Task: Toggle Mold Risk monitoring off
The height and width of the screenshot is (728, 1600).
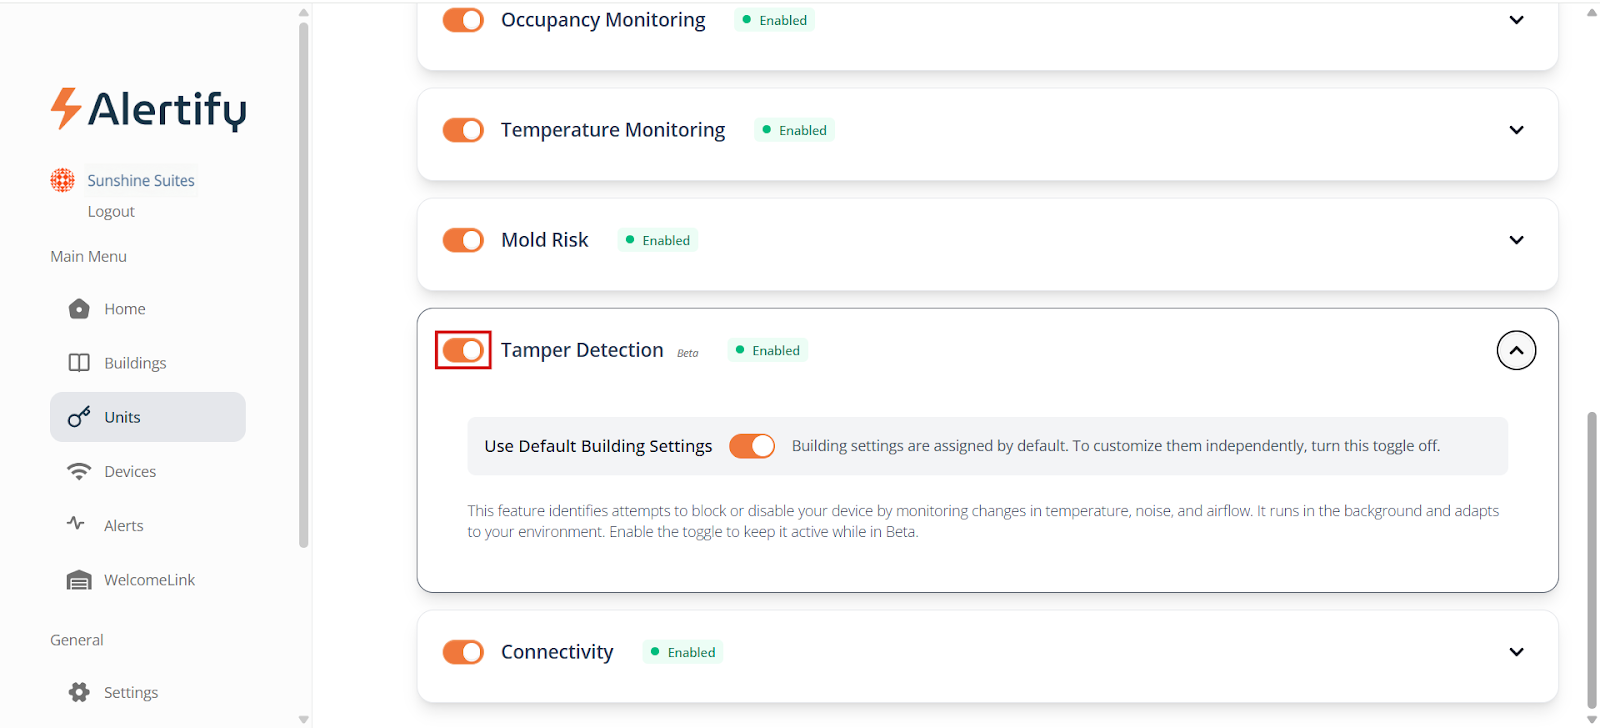Action: click(x=463, y=240)
